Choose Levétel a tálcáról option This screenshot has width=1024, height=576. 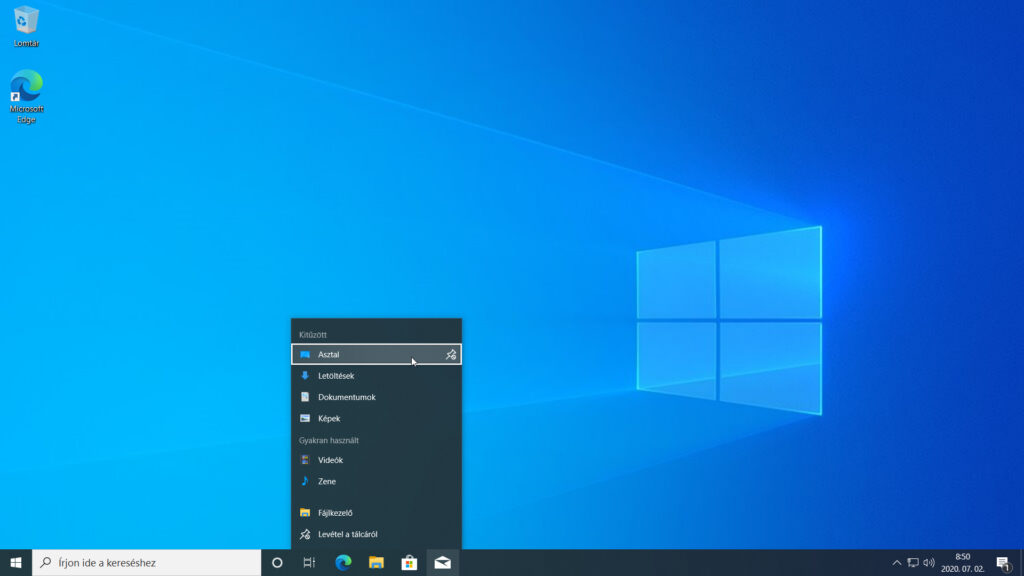pyautogui.click(x=376, y=534)
